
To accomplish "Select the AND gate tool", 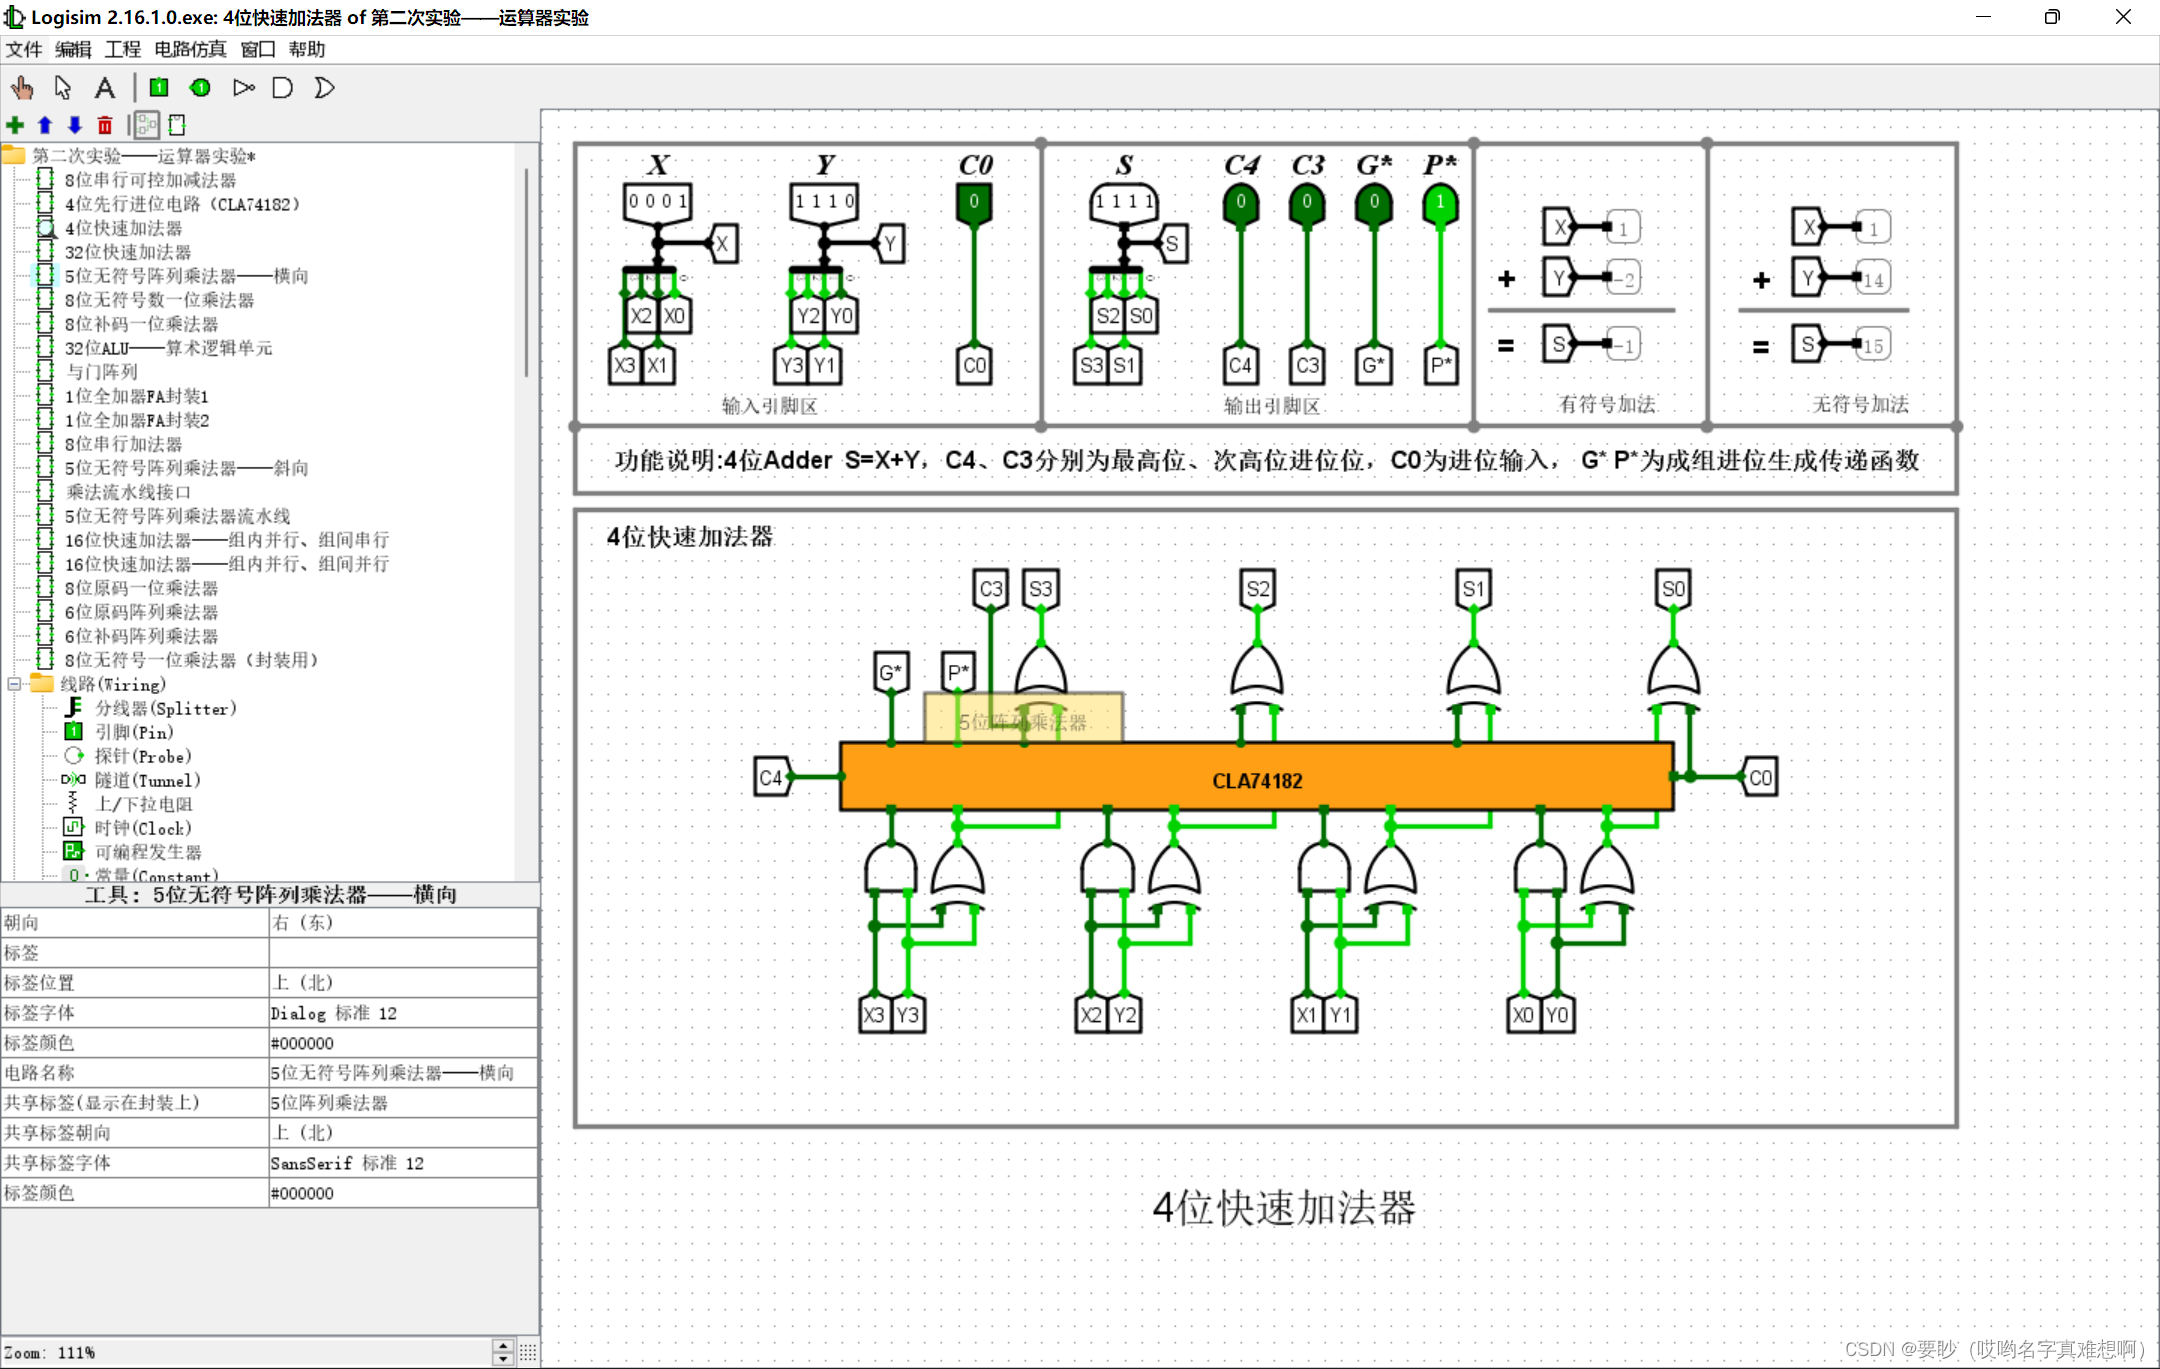I will 283,88.
